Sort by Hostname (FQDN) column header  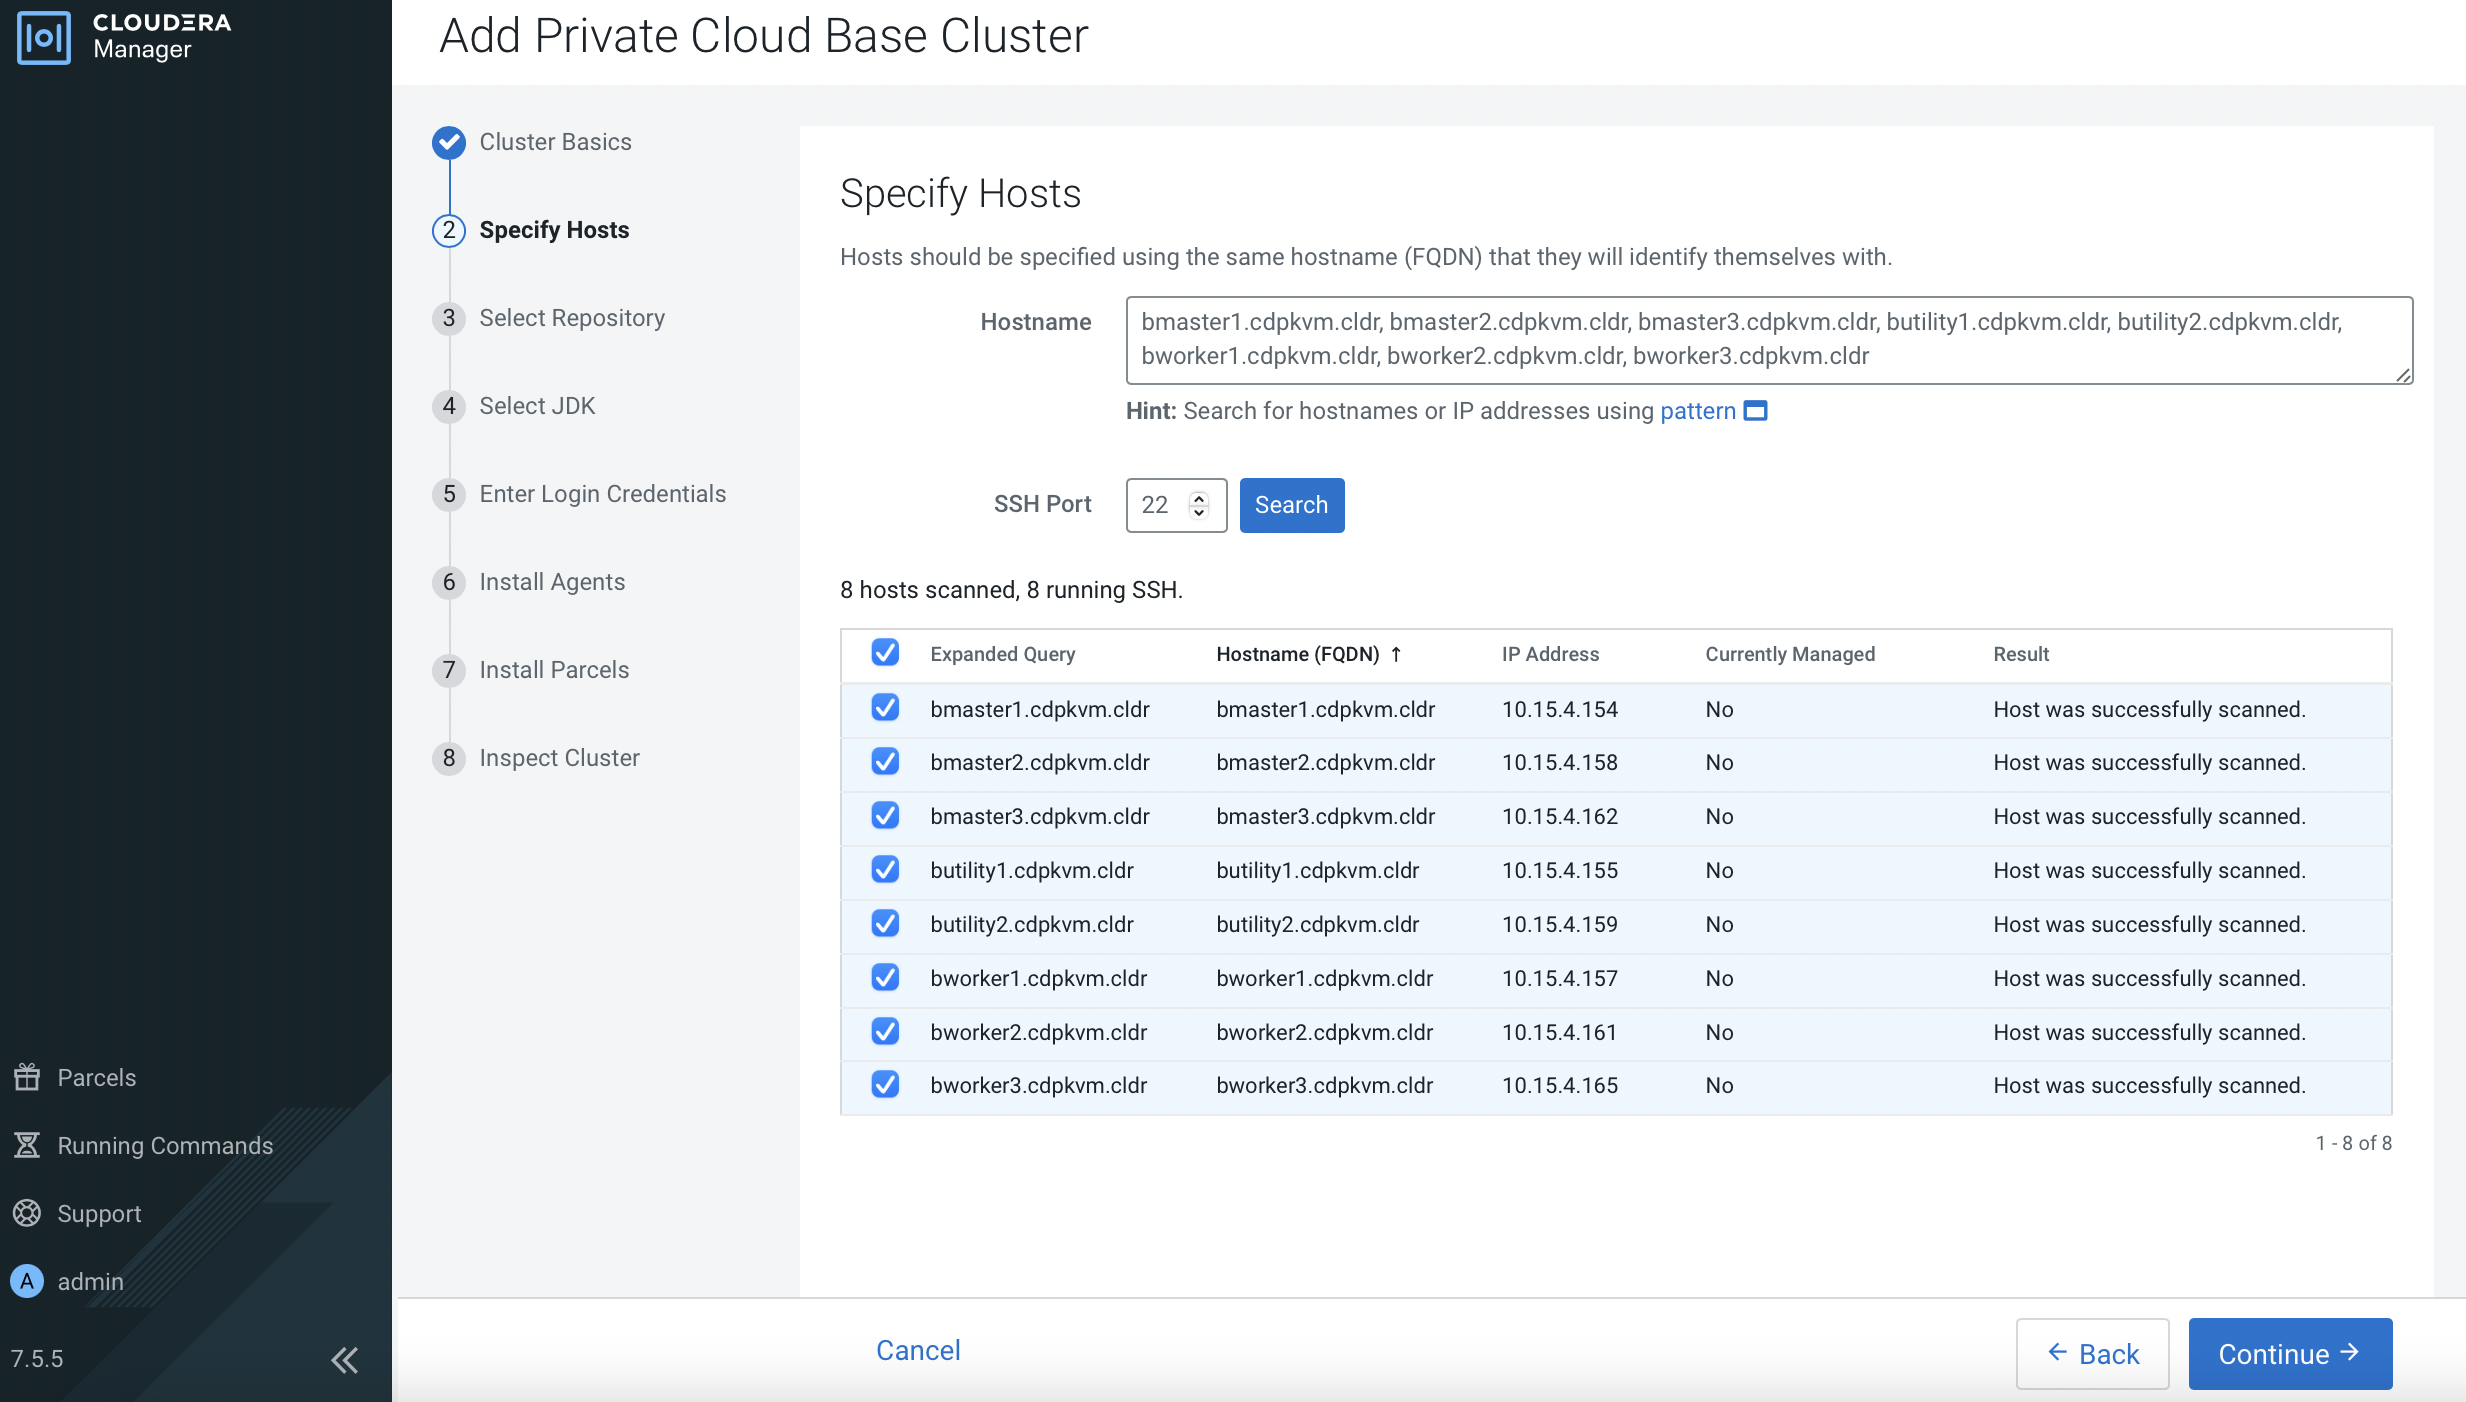[1298, 654]
